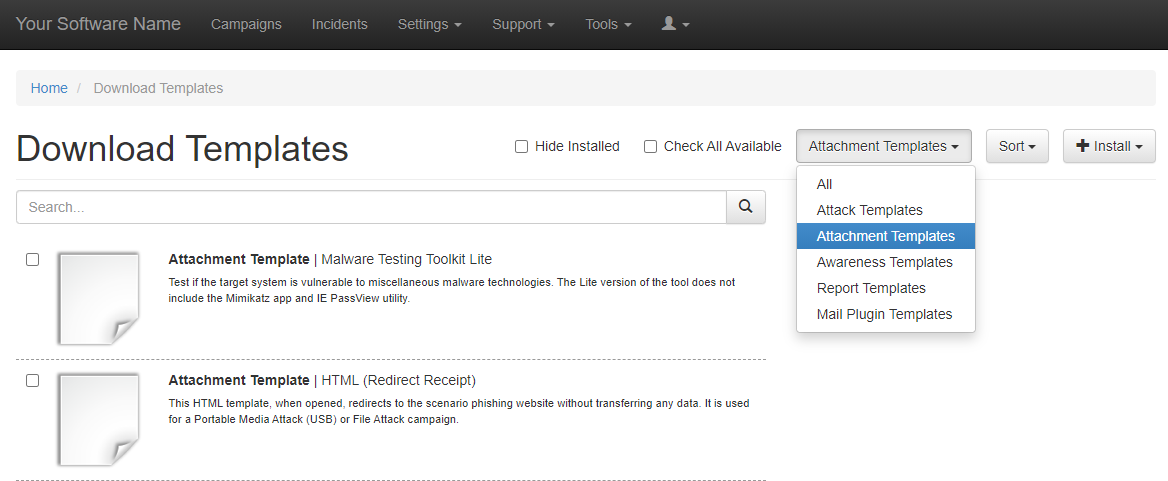This screenshot has width=1168, height=481.
Task: Select Mail Plugin Templates in the dropdown
Action: pyautogui.click(x=884, y=314)
